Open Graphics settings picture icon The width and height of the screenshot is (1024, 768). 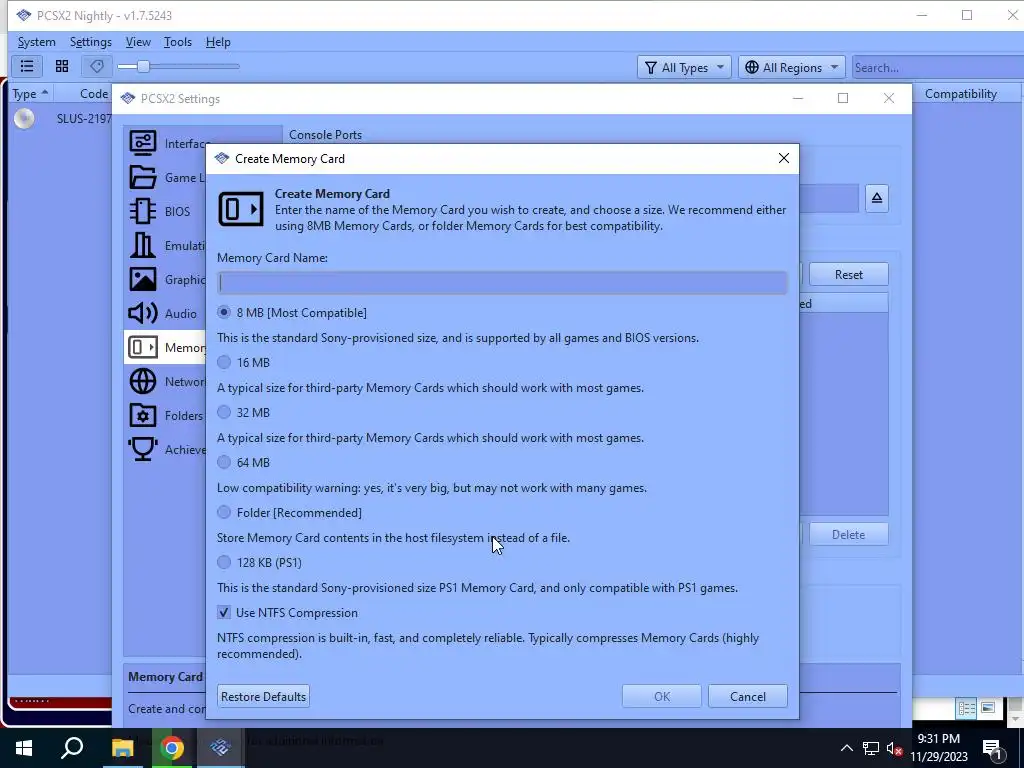click(142, 279)
